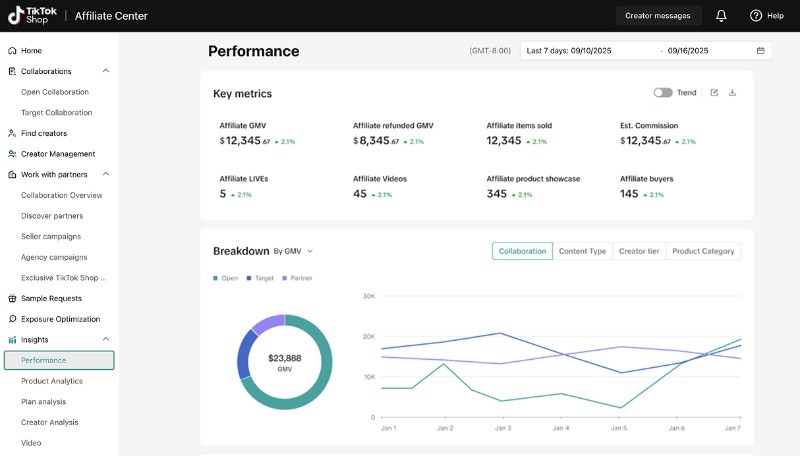Click the Creator messages button

click(658, 16)
